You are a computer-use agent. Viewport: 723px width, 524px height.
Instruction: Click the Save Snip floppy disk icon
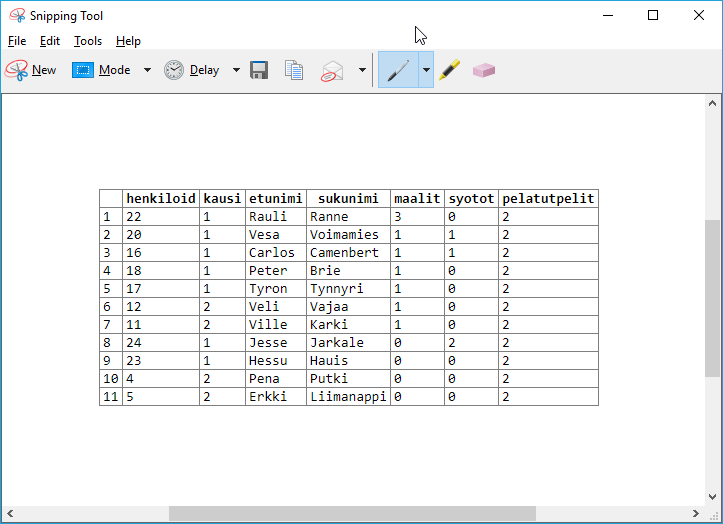[259, 70]
